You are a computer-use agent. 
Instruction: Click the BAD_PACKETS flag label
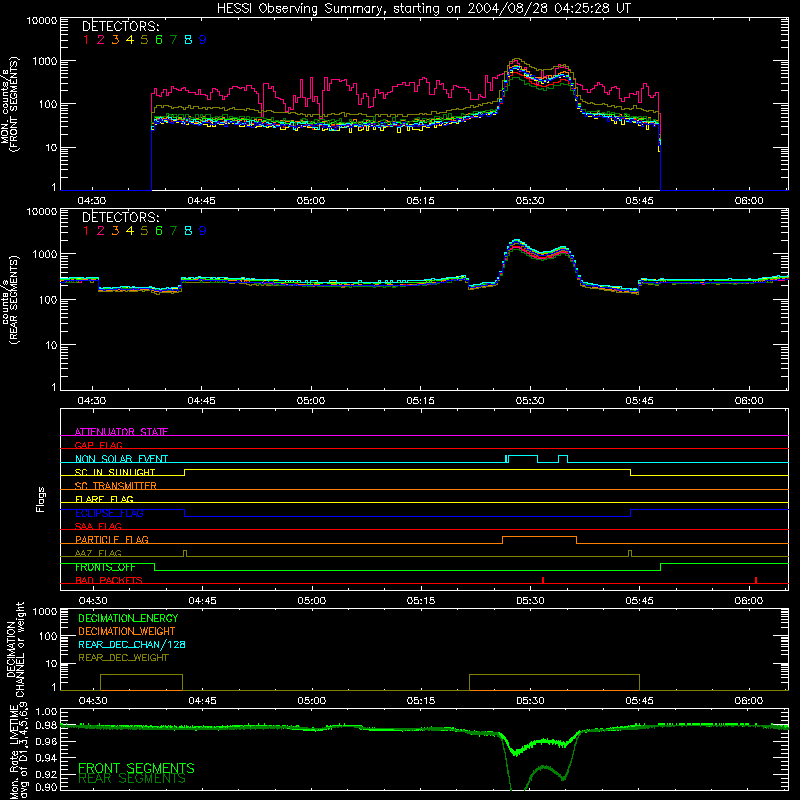pyautogui.click(x=109, y=580)
